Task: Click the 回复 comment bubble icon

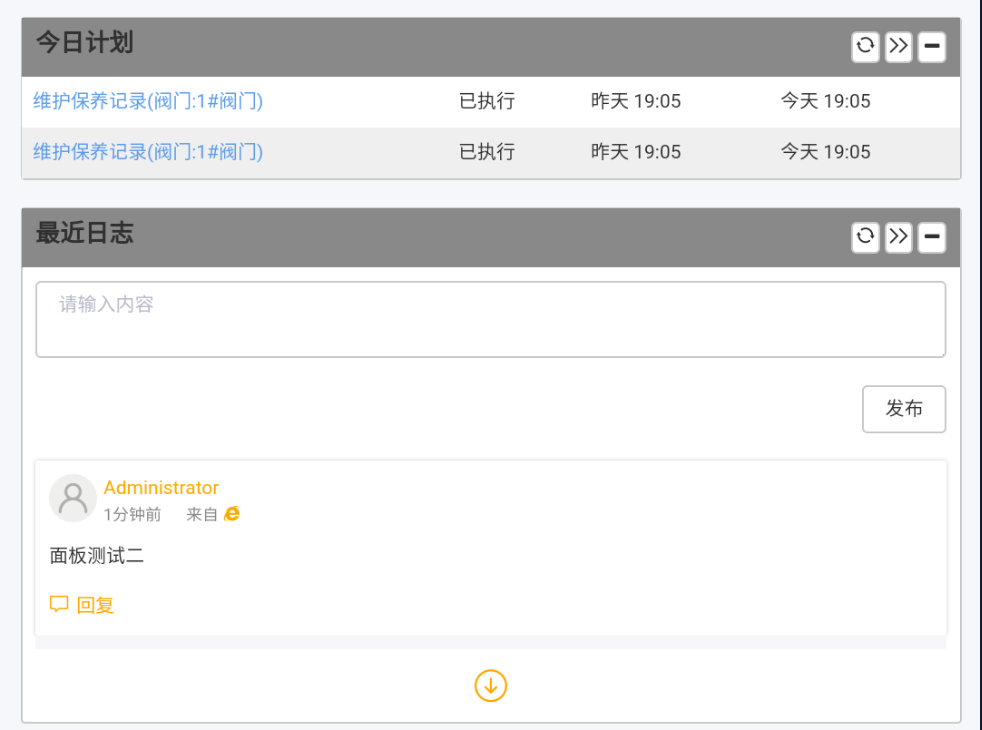Action: tap(59, 604)
